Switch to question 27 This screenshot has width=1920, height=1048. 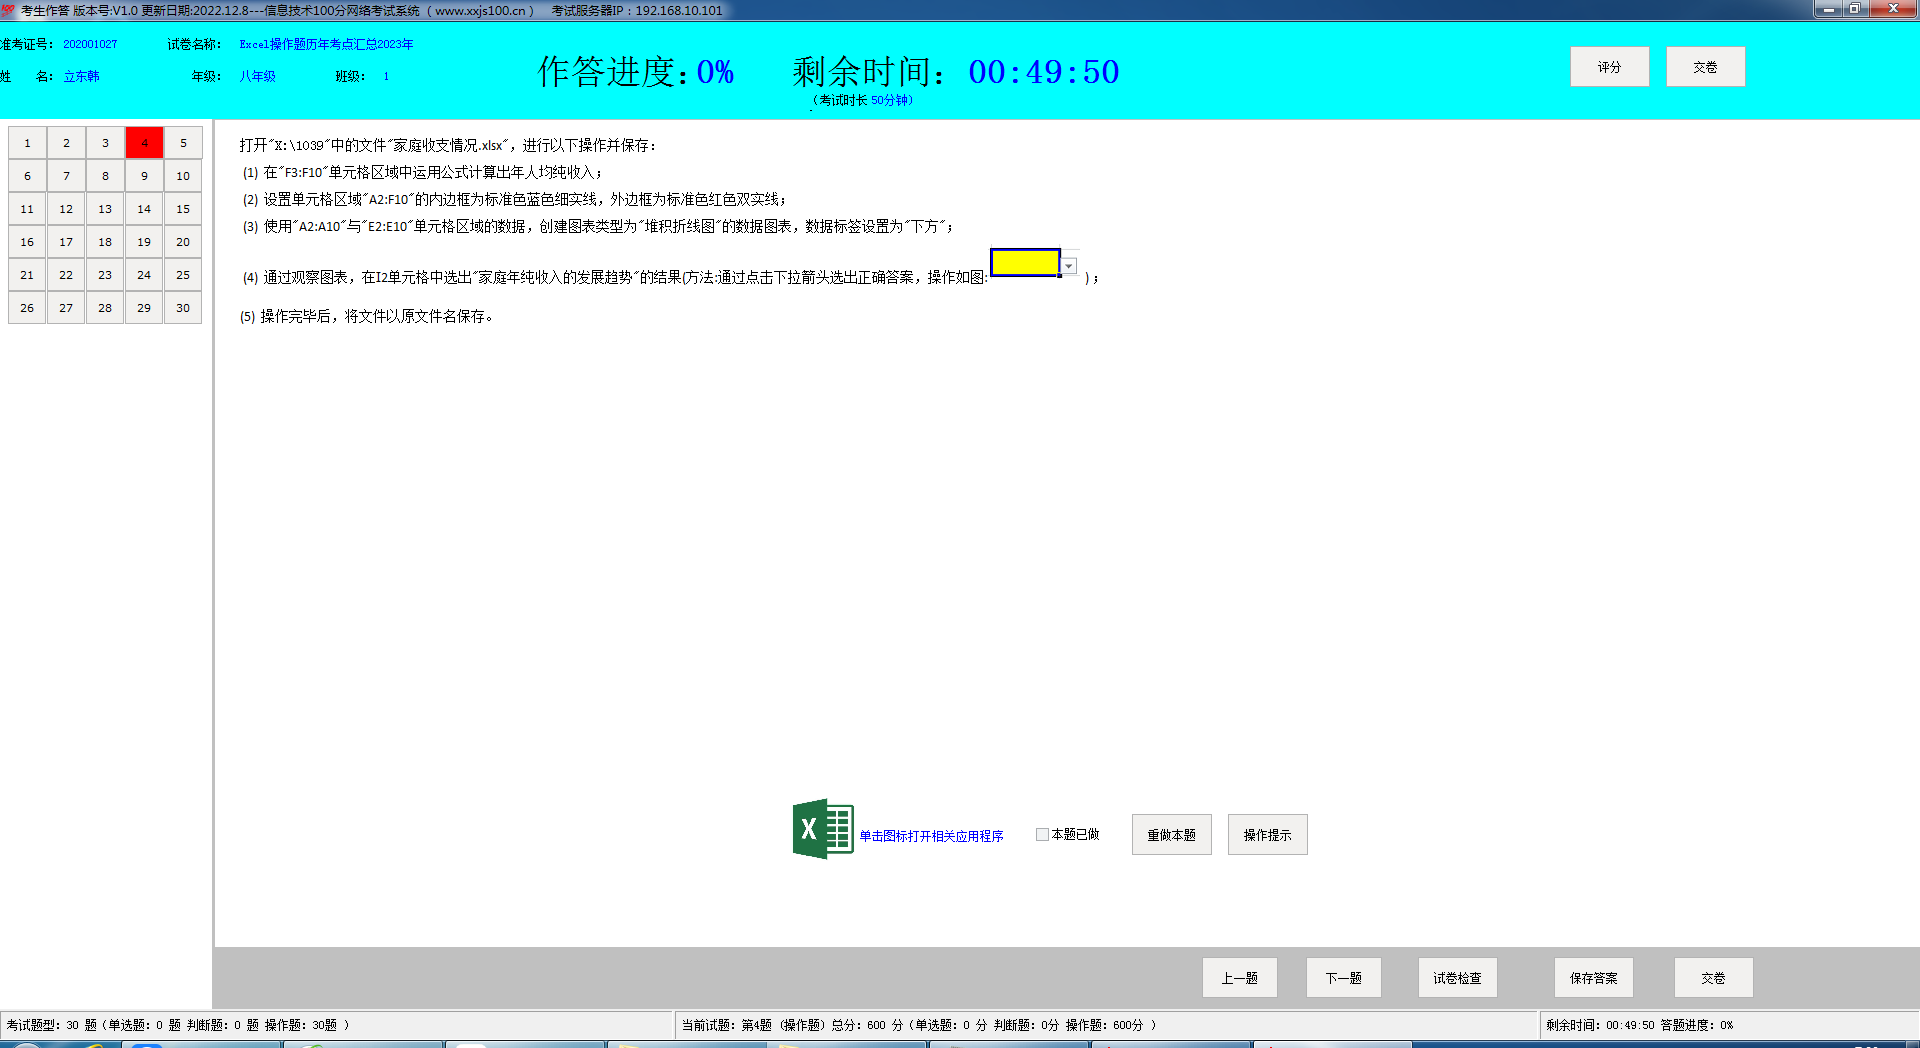pyautogui.click(x=66, y=308)
